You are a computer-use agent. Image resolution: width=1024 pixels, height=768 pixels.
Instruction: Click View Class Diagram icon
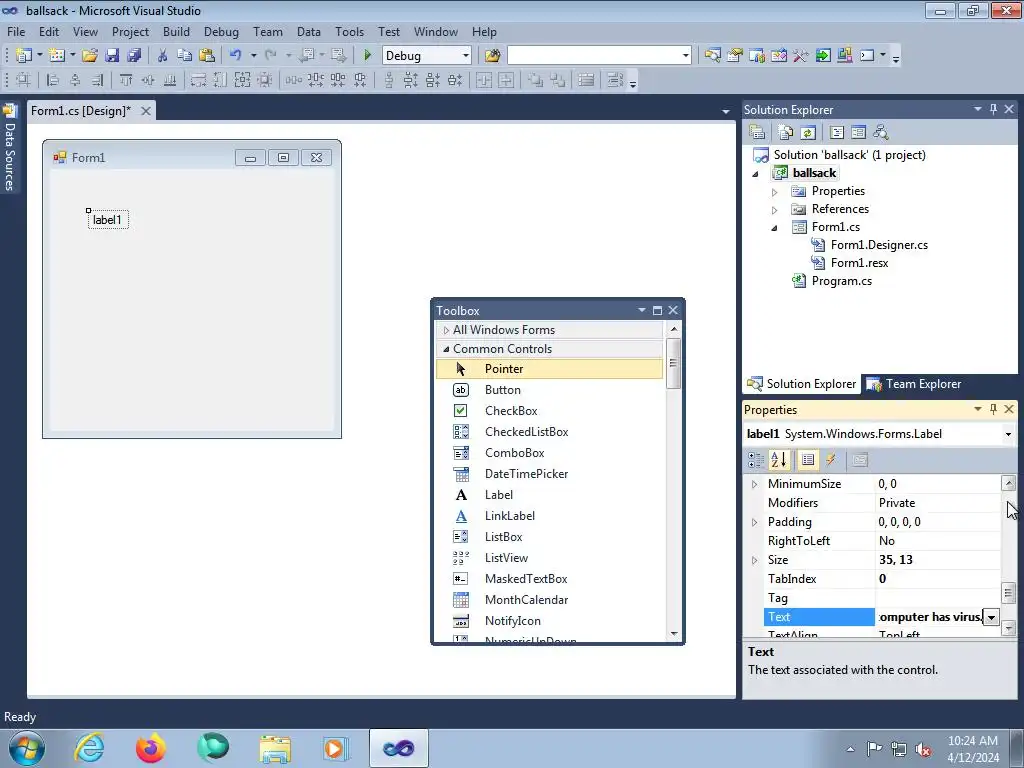pos(881,133)
